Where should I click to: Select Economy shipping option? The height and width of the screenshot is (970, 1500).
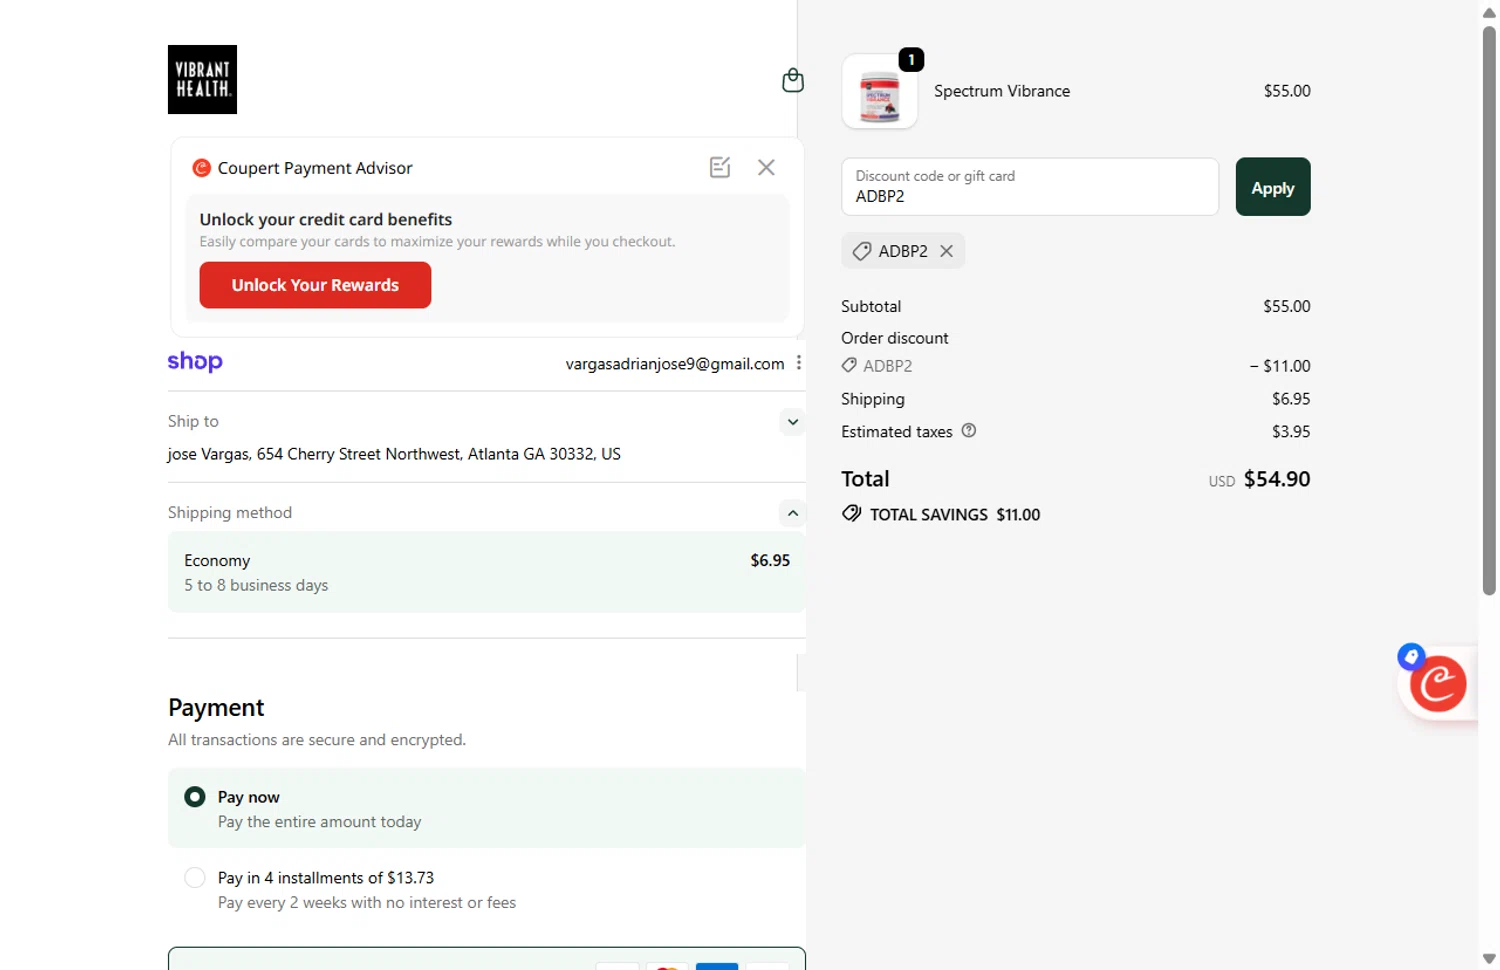(486, 572)
